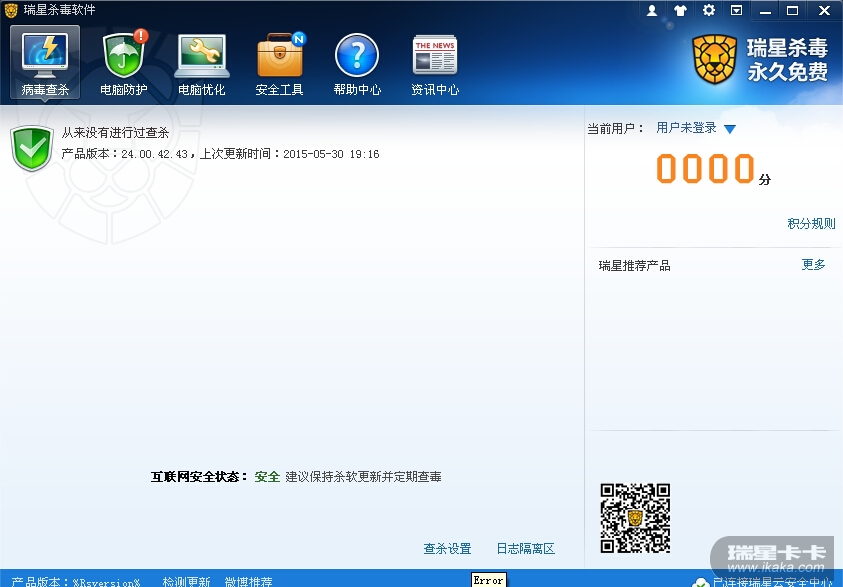Click the 上次更新时间 2015-05-30 19:16 text

290,154
